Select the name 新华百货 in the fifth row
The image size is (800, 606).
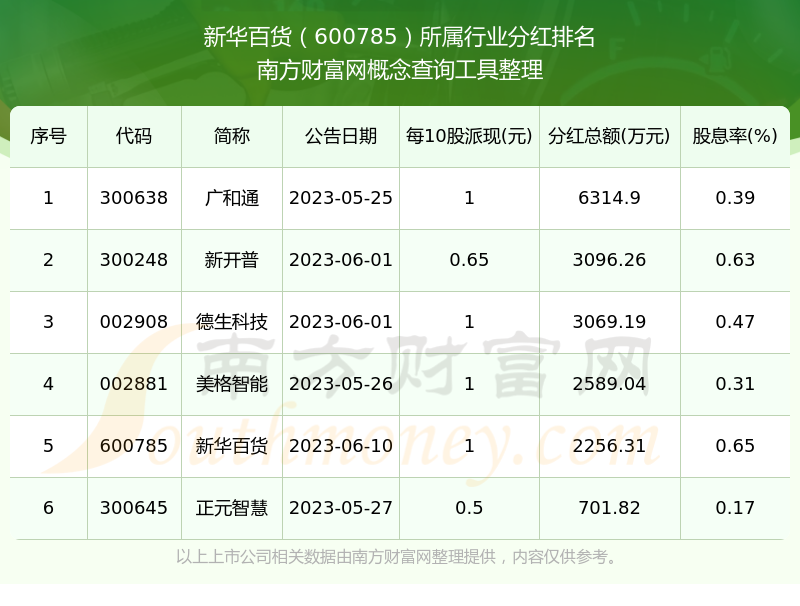[232, 446]
